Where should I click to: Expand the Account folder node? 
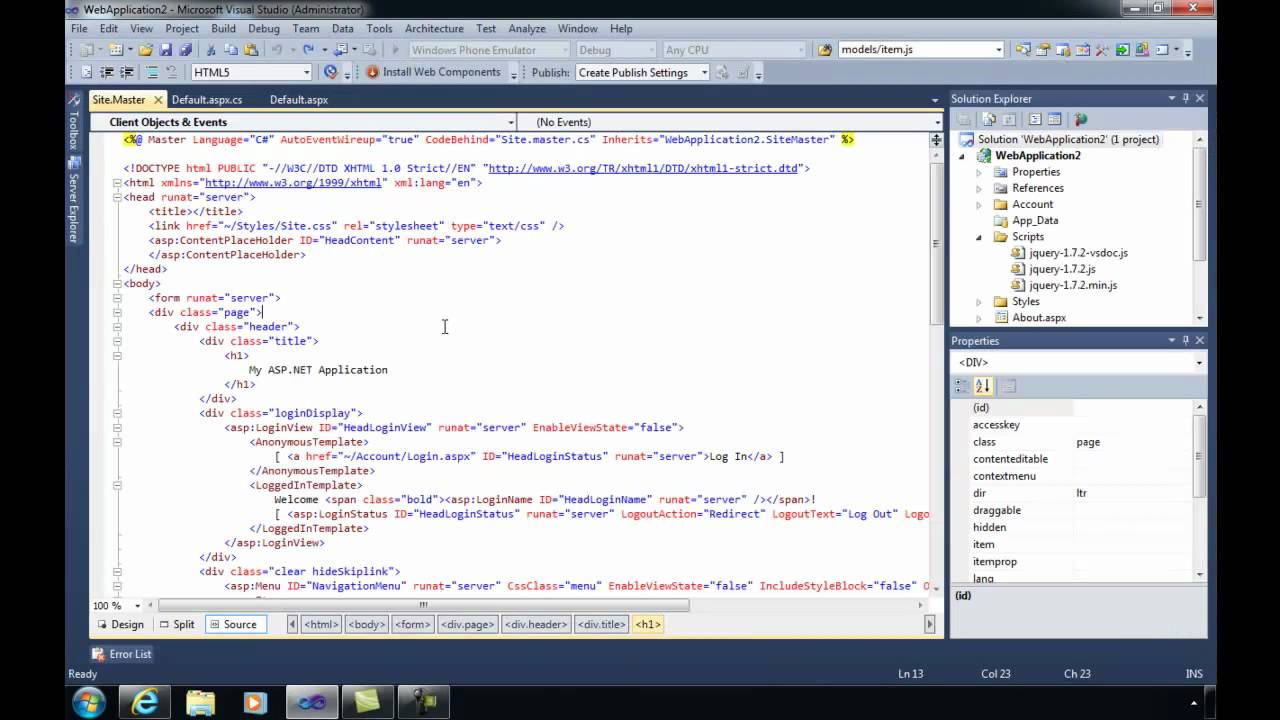click(979, 204)
